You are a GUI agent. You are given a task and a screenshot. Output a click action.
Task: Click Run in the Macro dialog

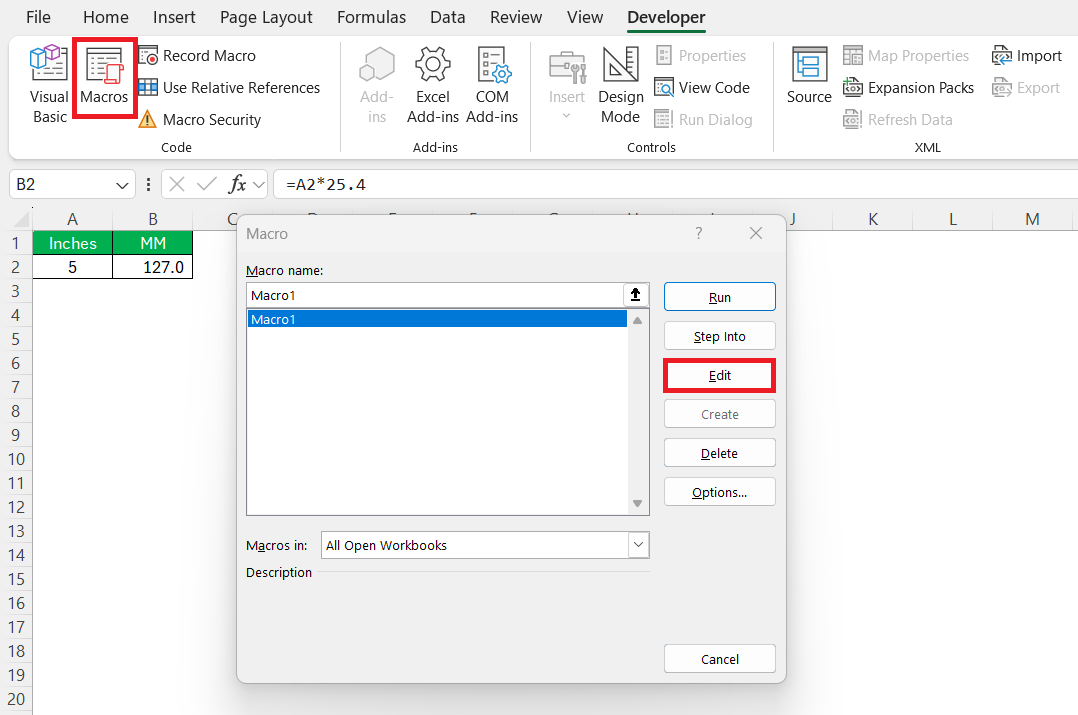pos(720,297)
